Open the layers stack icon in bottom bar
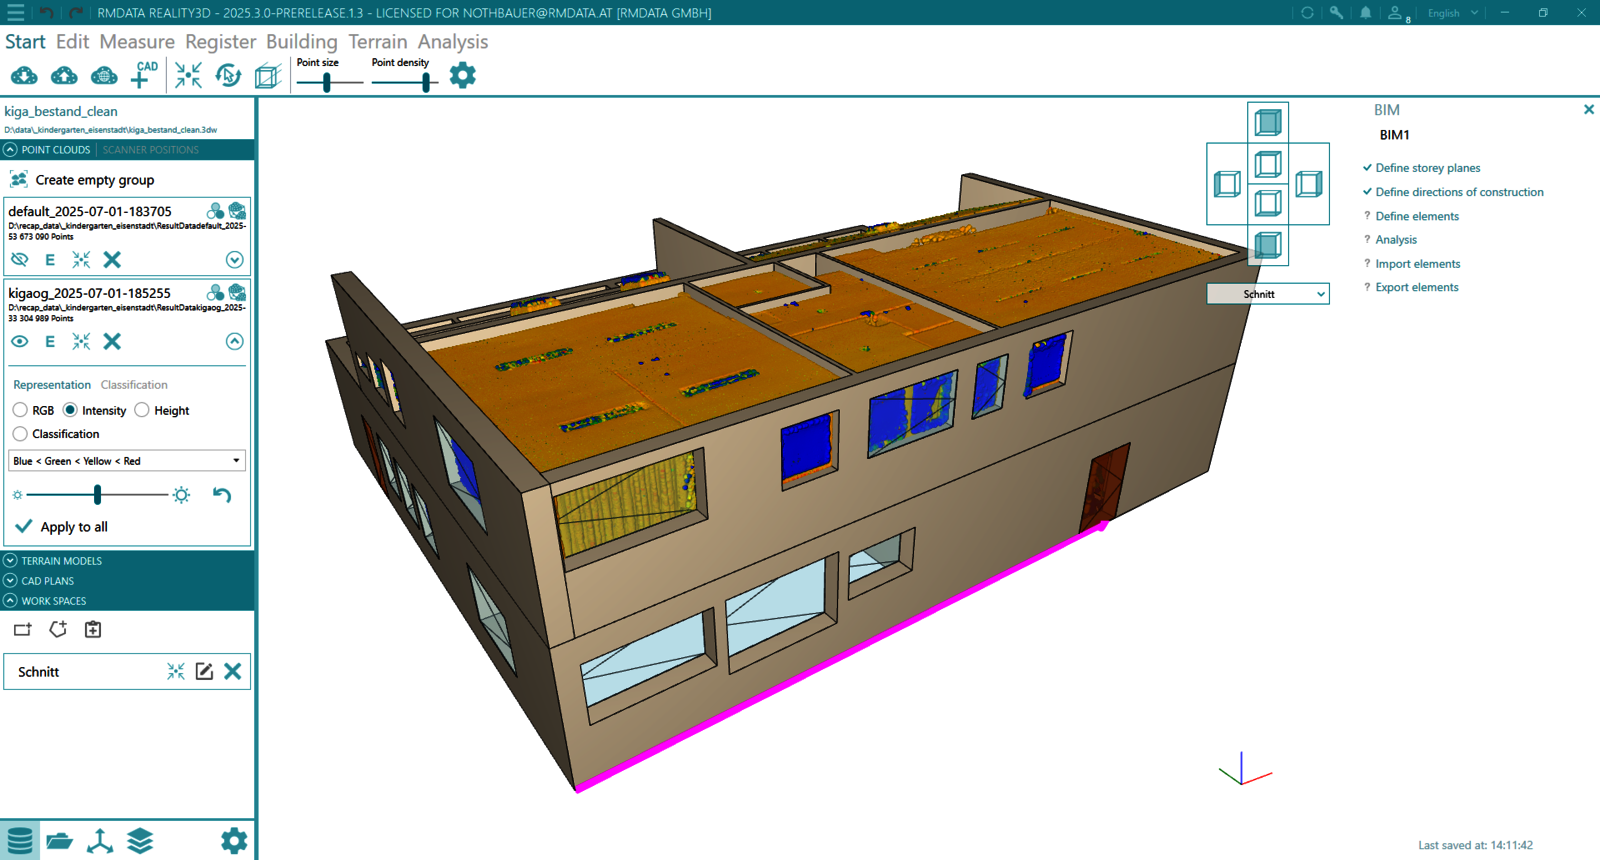 (x=140, y=841)
